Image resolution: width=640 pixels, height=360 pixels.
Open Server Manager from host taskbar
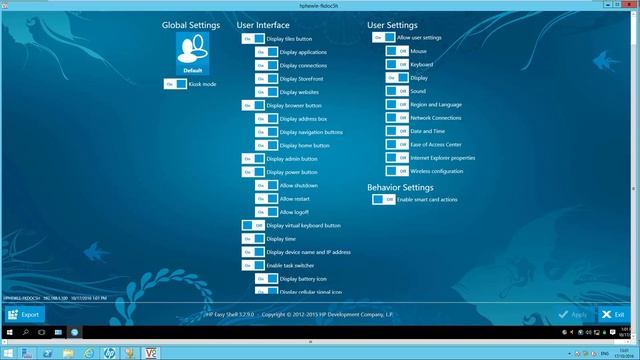[27, 353]
